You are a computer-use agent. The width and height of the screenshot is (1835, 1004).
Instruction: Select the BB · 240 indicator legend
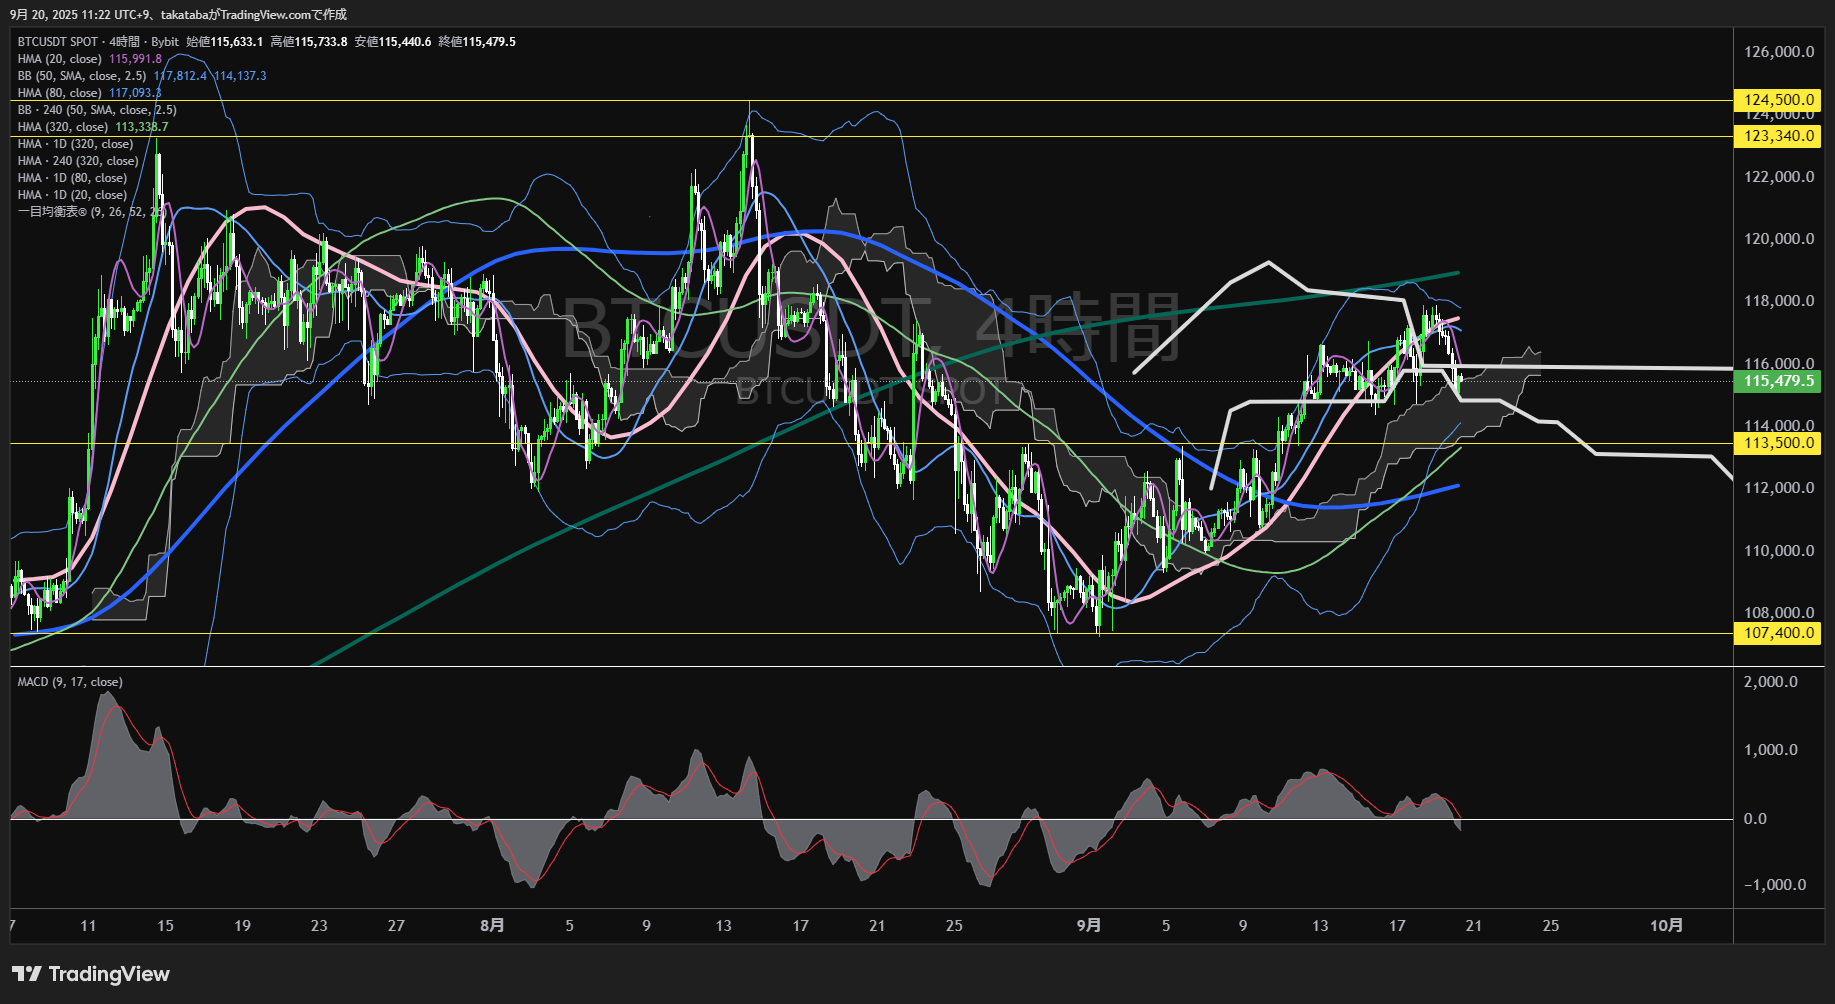point(97,110)
